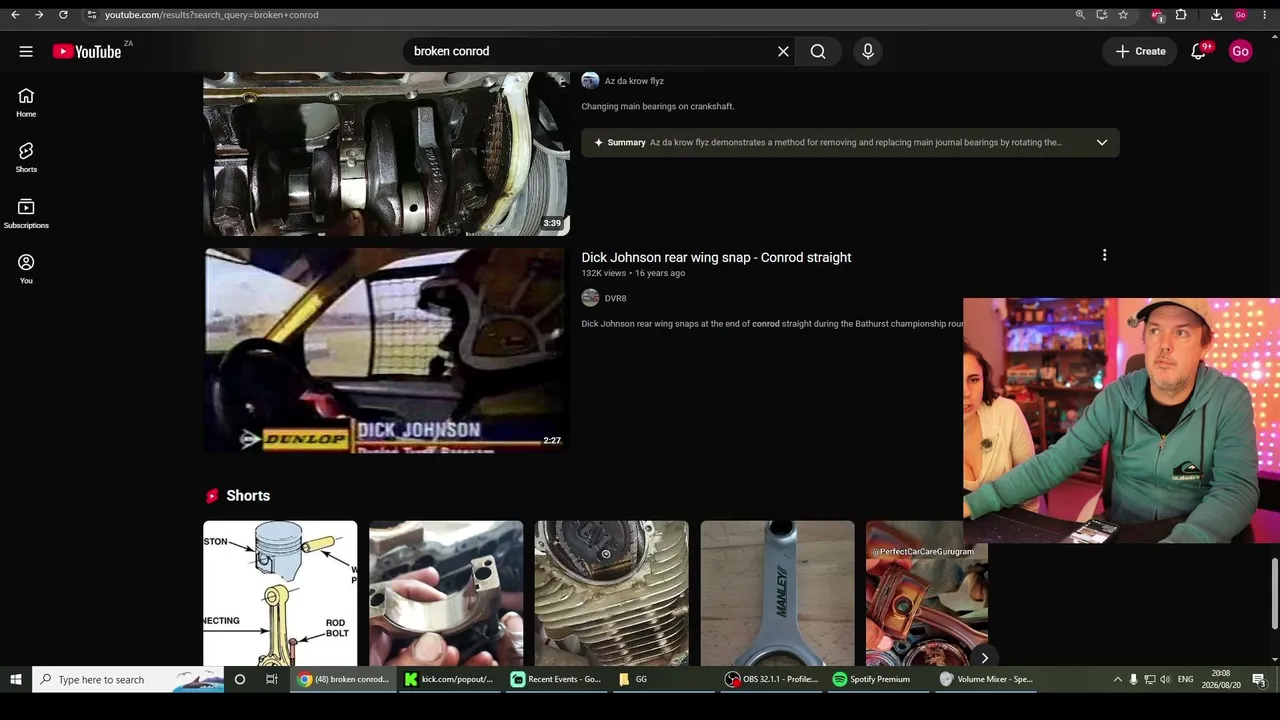The image size is (1280, 720).
Task: Open the system tray volume control
Action: pyautogui.click(x=1165, y=680)
